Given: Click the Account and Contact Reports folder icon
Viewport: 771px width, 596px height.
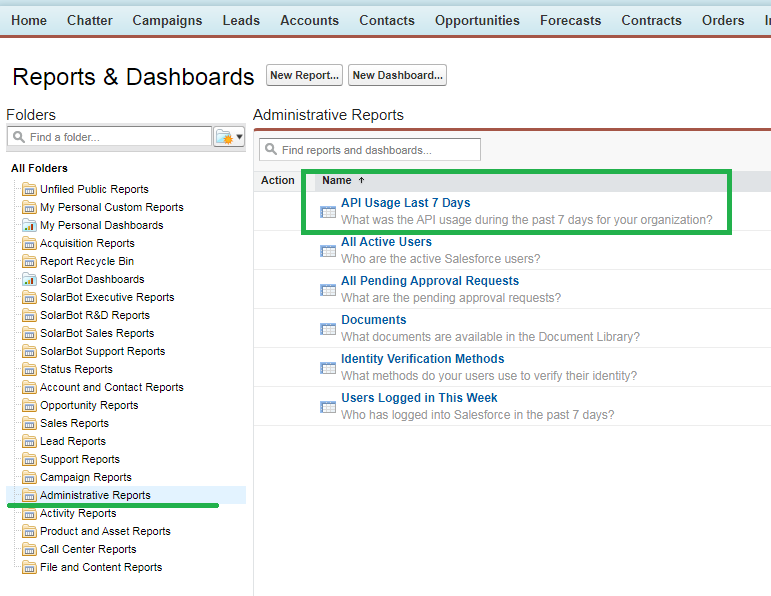Looking at the screenshot, I should (x=30, y=387).
